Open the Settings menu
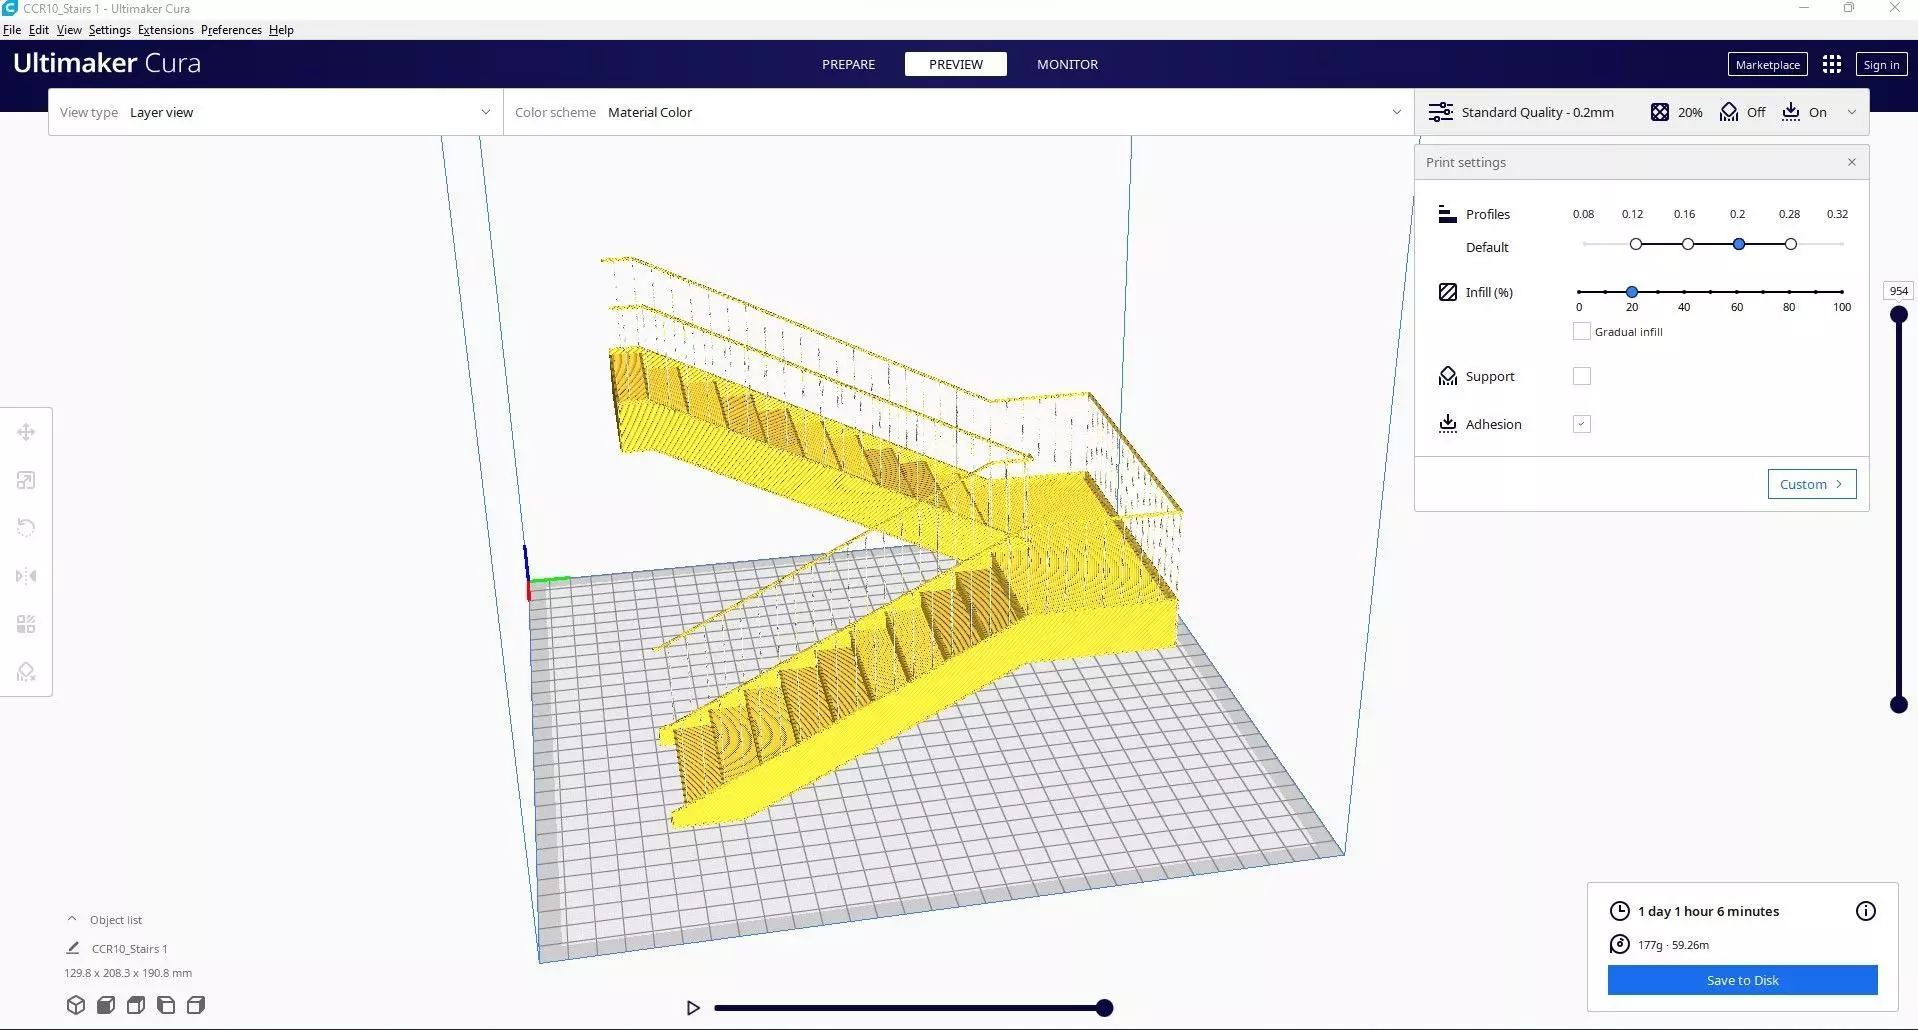 click(109, 30)
